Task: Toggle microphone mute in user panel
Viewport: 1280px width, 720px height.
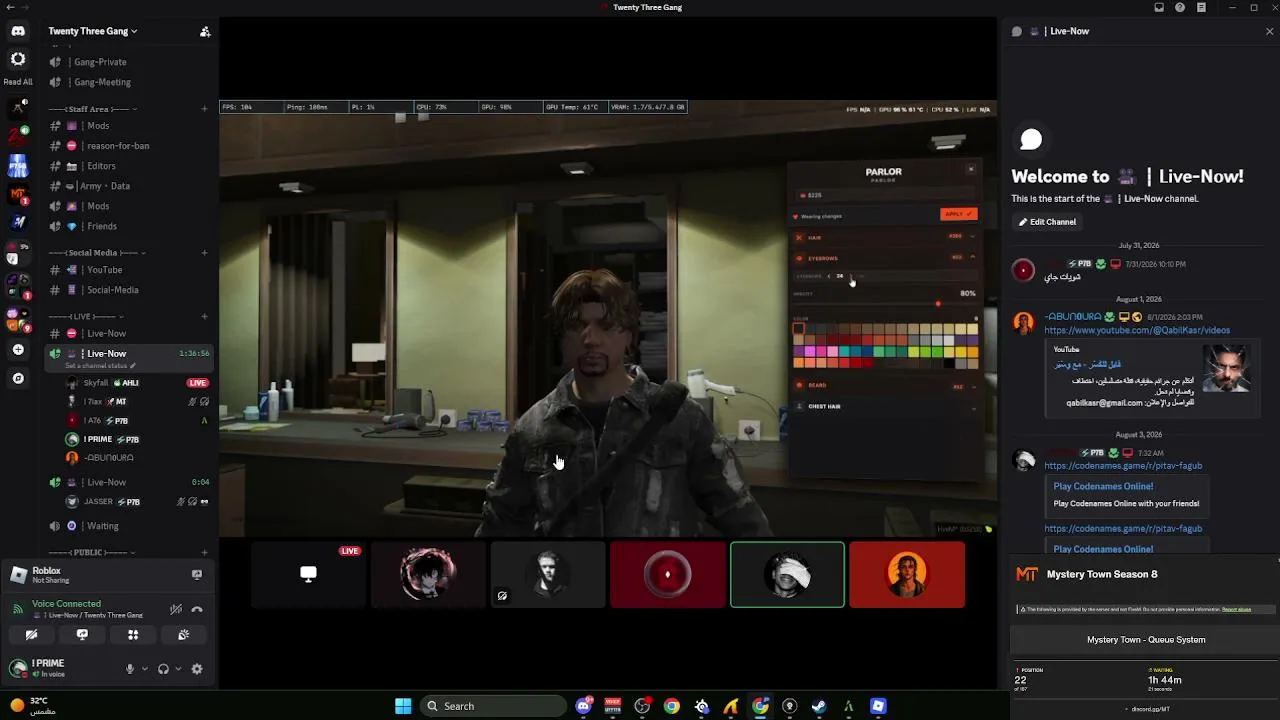Action: click(129, 669)
